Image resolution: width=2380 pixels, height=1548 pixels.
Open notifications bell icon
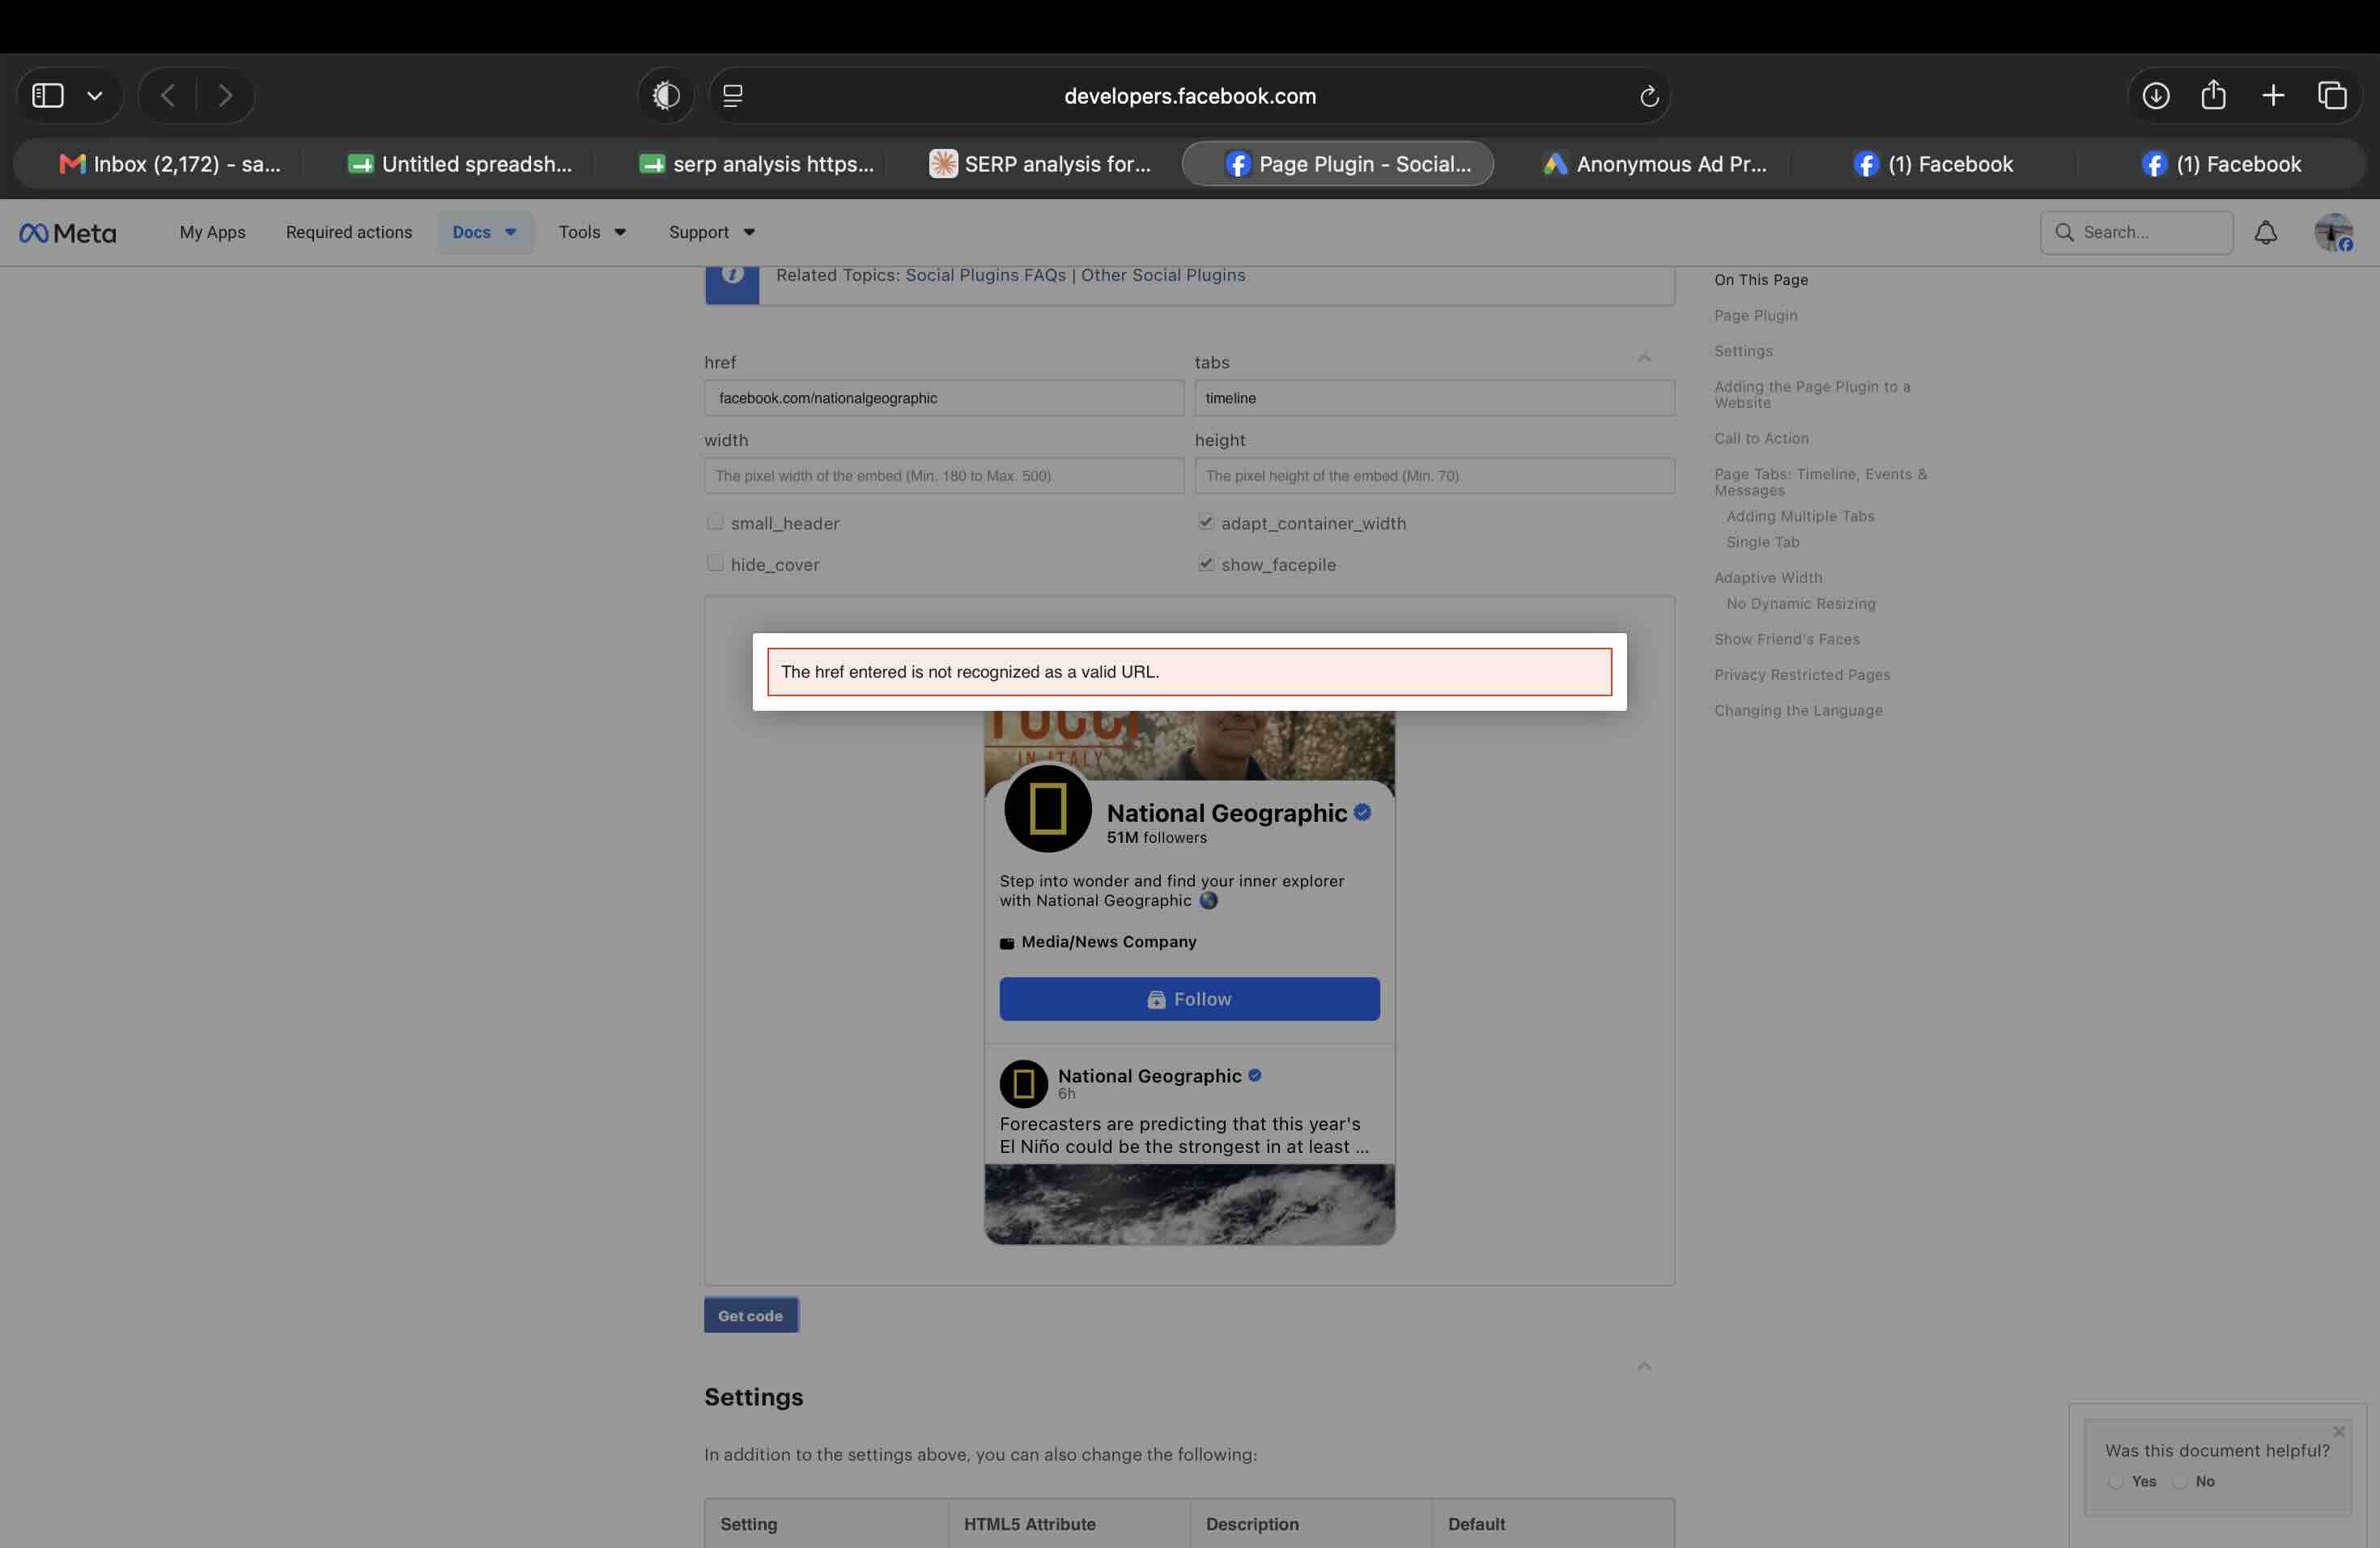[2266, 232]
